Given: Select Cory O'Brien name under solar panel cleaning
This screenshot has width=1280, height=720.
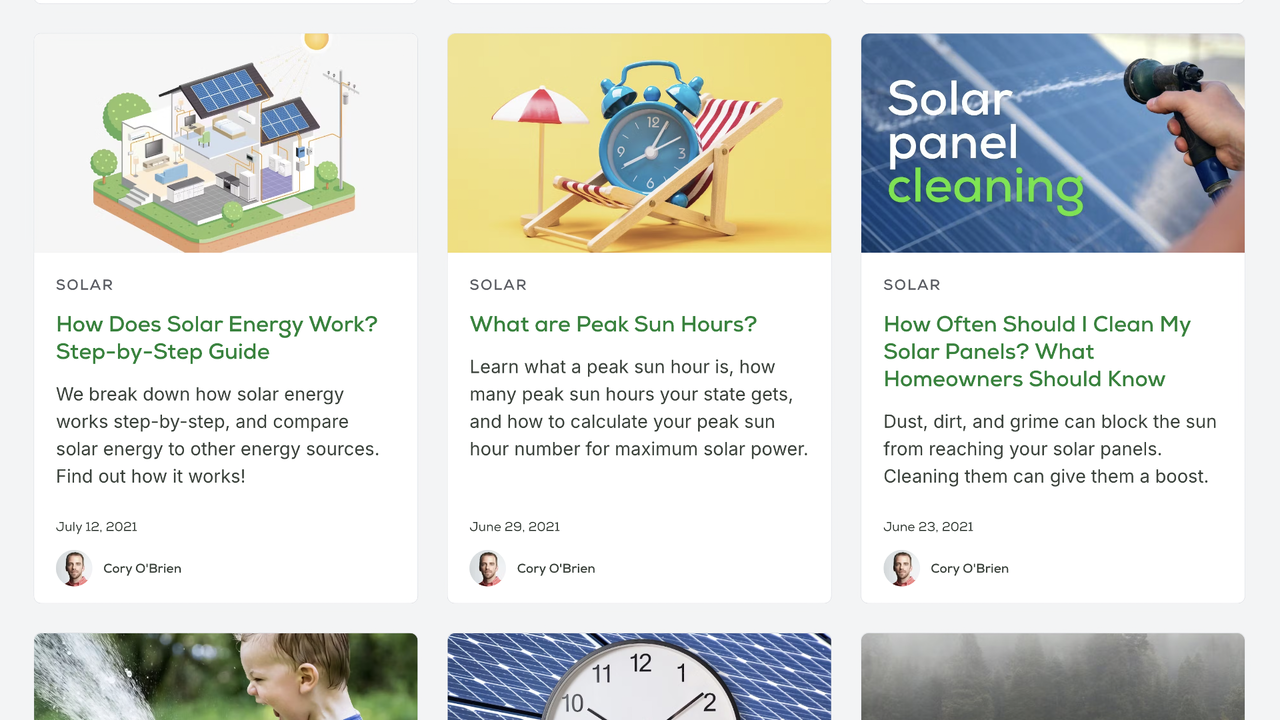Looking at the screenshot, I should tap(969, 568).
